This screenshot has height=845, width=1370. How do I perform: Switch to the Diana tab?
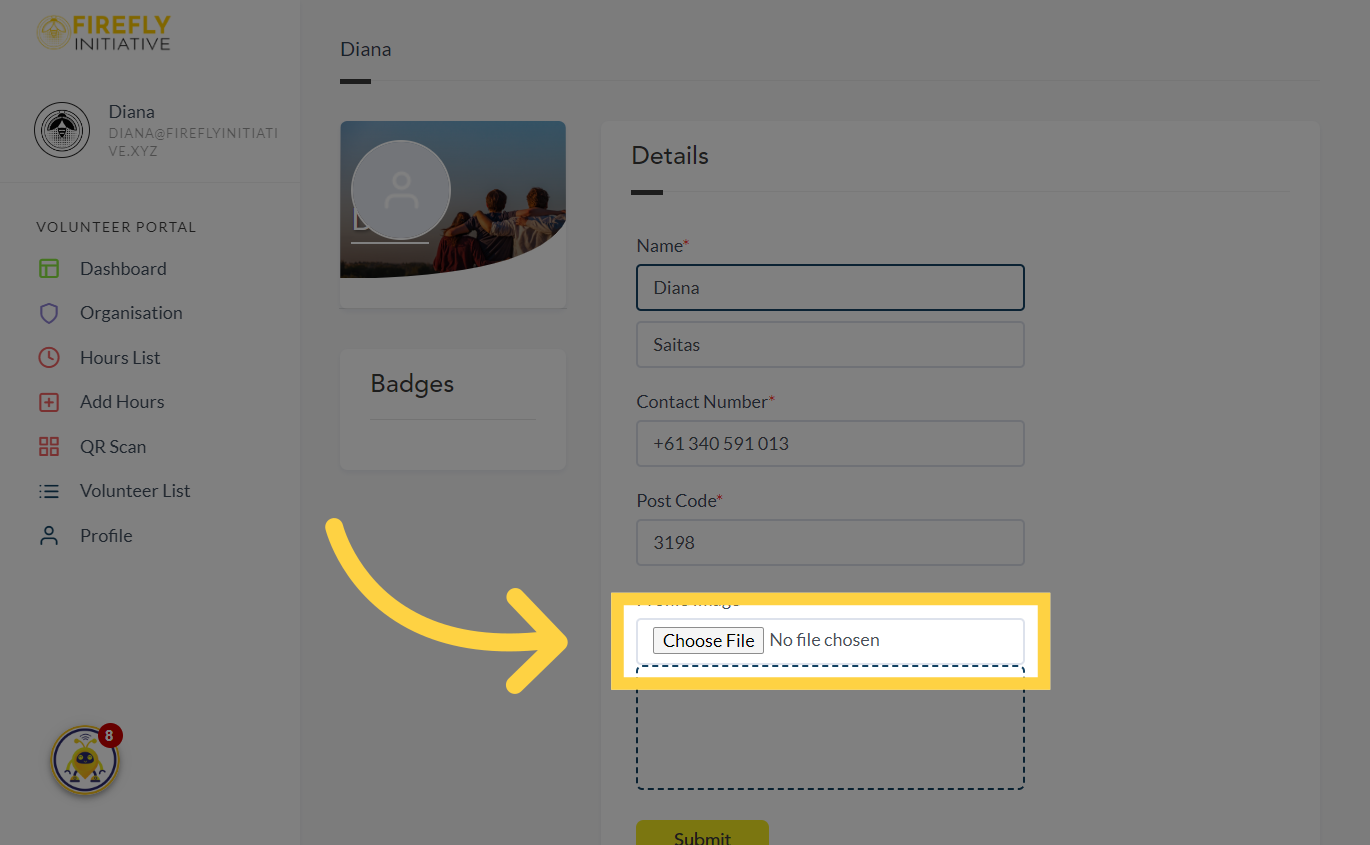coord(365,48)
